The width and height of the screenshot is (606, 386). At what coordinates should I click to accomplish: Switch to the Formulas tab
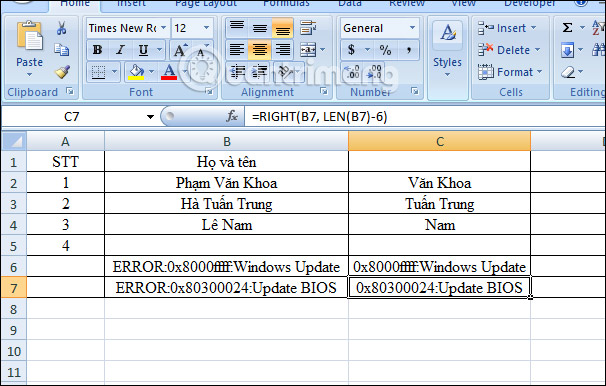pos(286,3)
